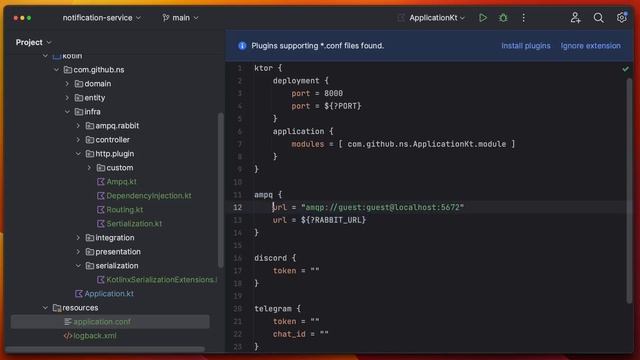
Task: Select the Routing.kt Kotlin file icon
Action: (x=101, y=210)
